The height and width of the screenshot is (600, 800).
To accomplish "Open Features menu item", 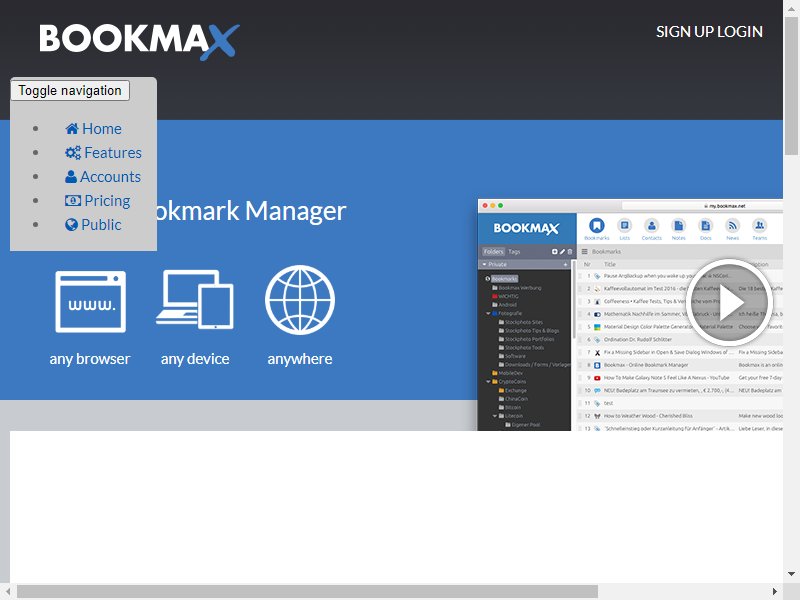I will click(103, 153).
